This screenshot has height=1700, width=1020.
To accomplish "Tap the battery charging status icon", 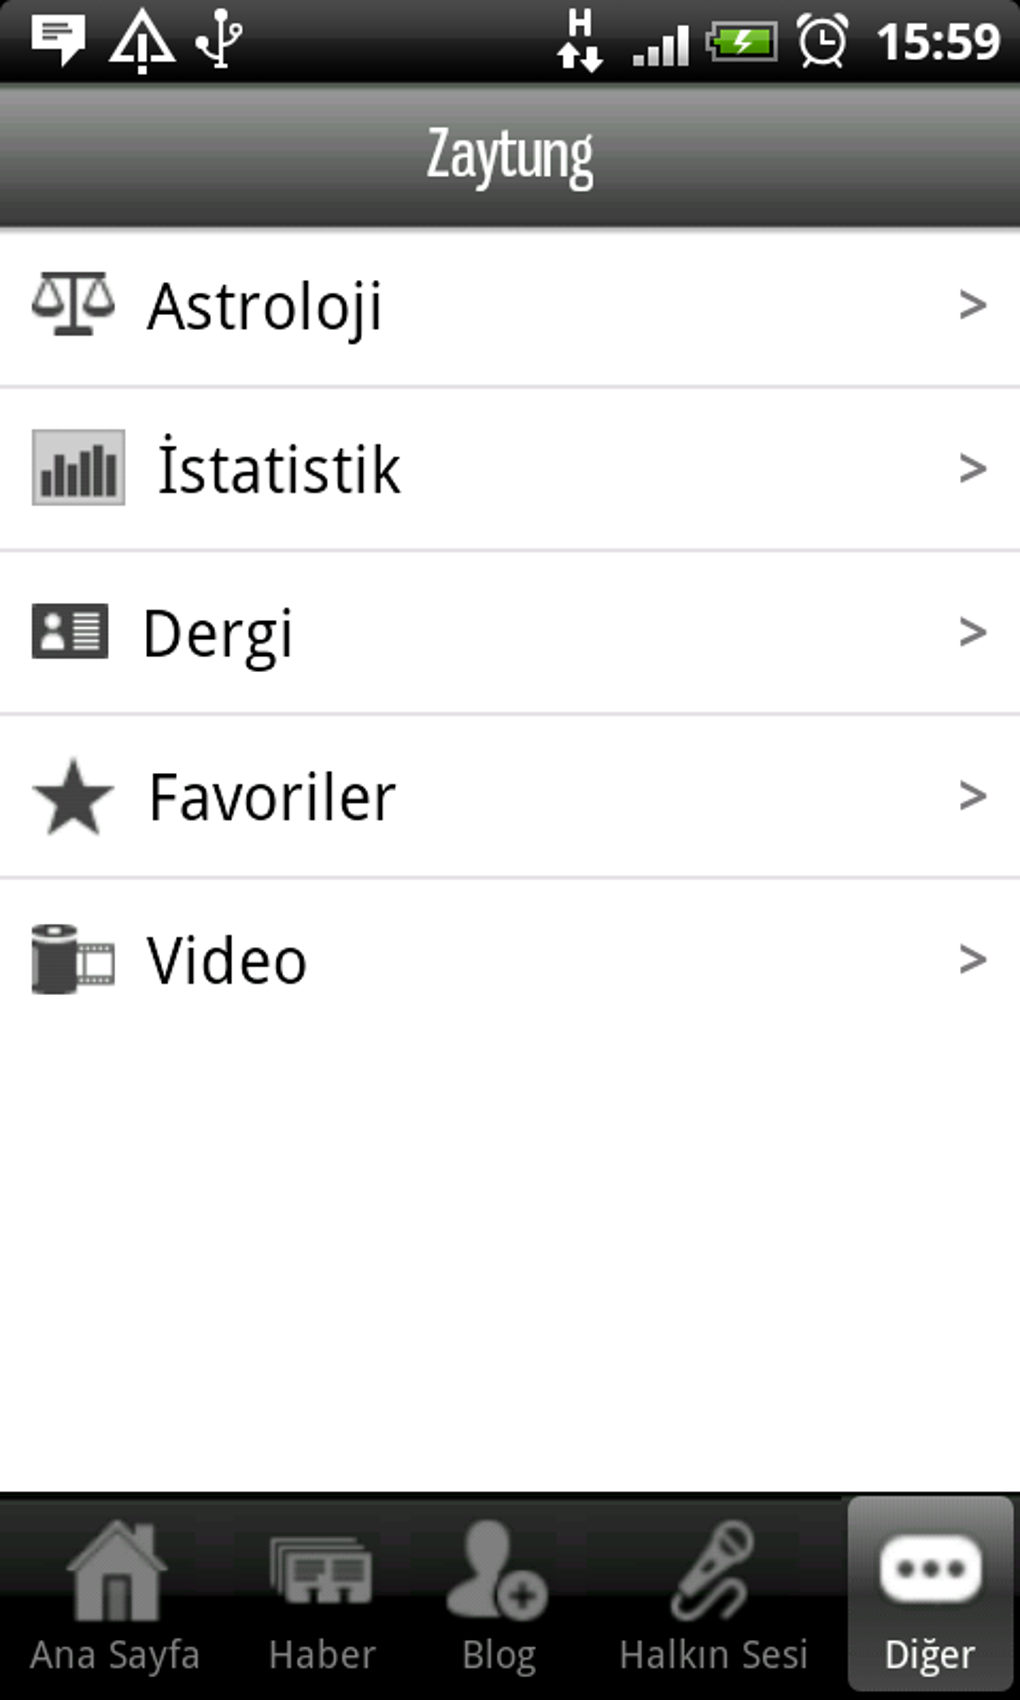I will (742, 42).
